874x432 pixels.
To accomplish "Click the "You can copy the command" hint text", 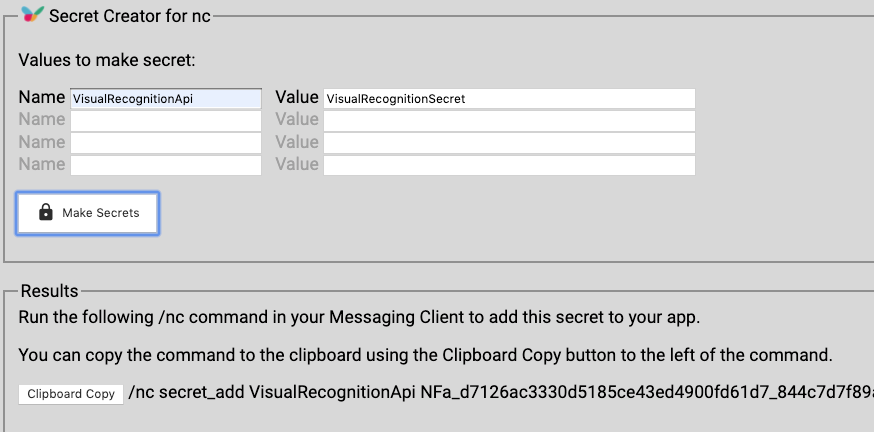I will pyautogui.click(x=425, y=355).
